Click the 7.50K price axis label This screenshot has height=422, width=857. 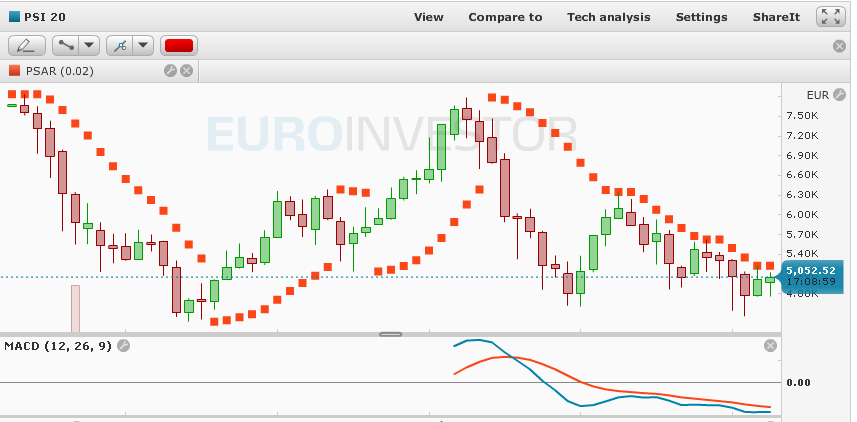coord(802,115)
